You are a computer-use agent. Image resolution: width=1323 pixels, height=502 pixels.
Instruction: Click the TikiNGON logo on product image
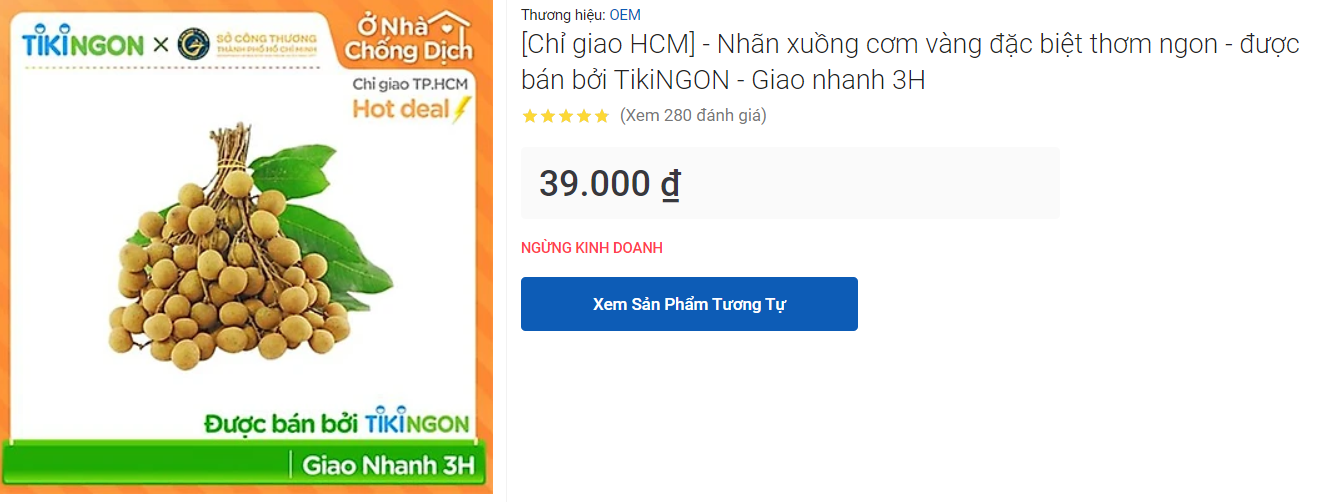pyautogui.click(x=83, y=43)
